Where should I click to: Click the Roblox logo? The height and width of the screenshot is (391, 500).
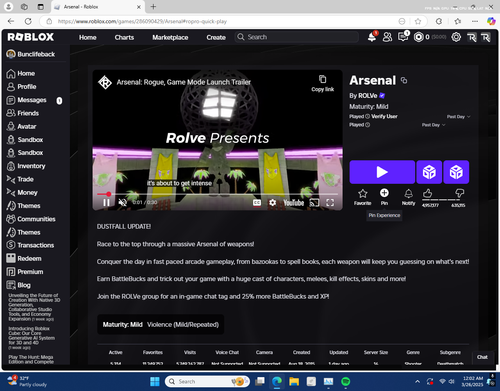[30, 37]
